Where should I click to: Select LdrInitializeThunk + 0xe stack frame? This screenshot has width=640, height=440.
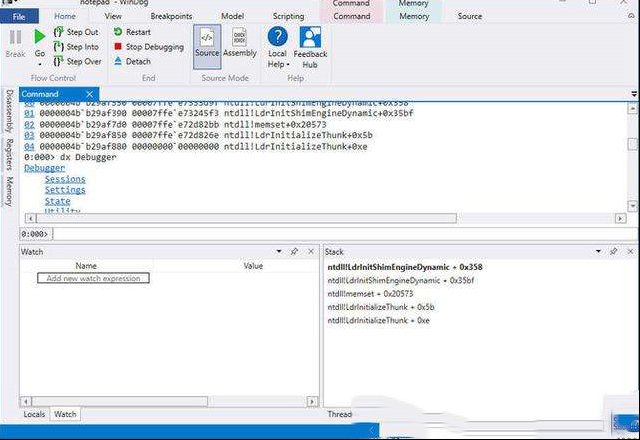378,320
